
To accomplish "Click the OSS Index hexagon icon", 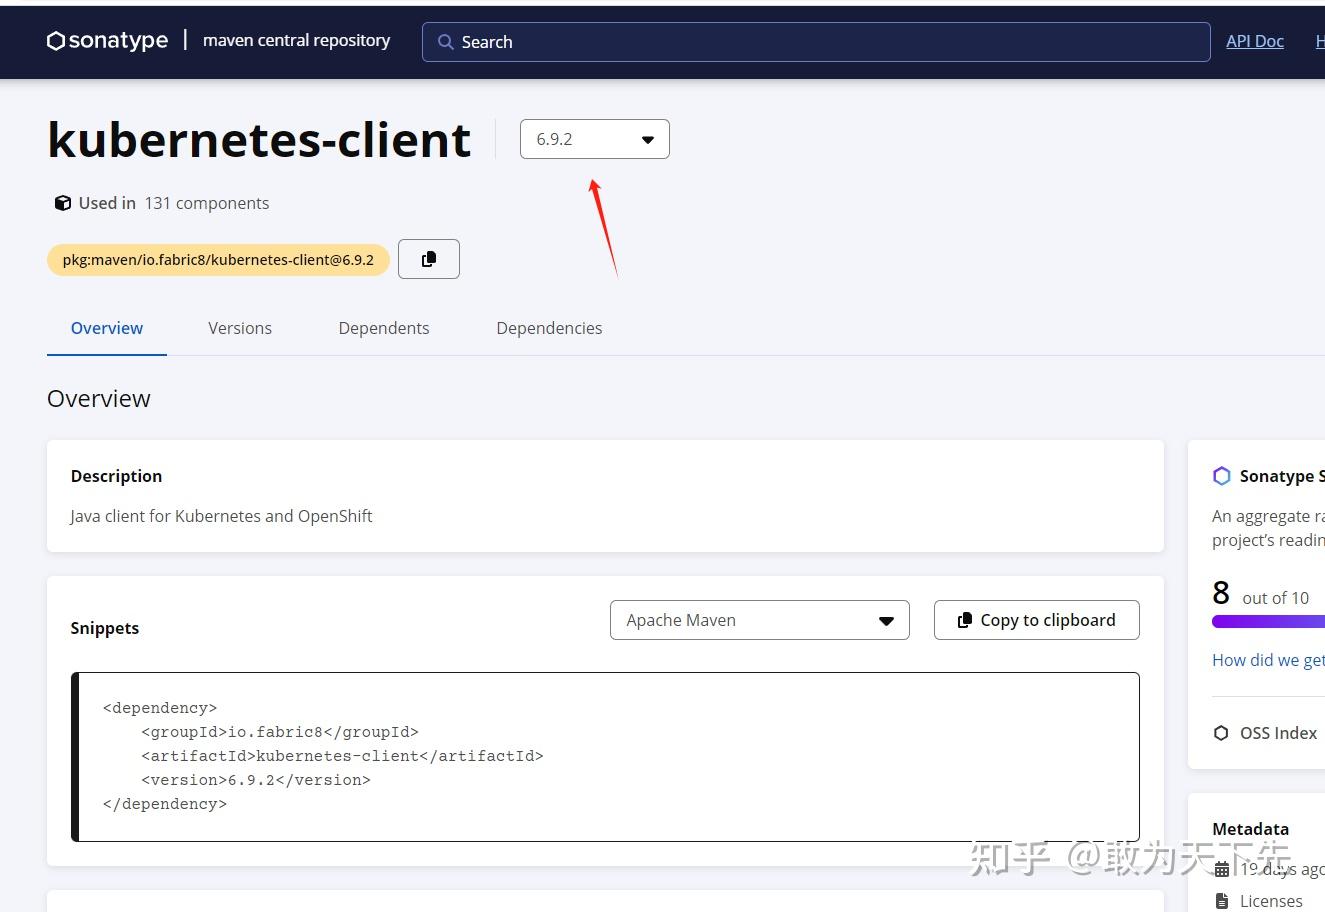I will tap(1221, 732).
